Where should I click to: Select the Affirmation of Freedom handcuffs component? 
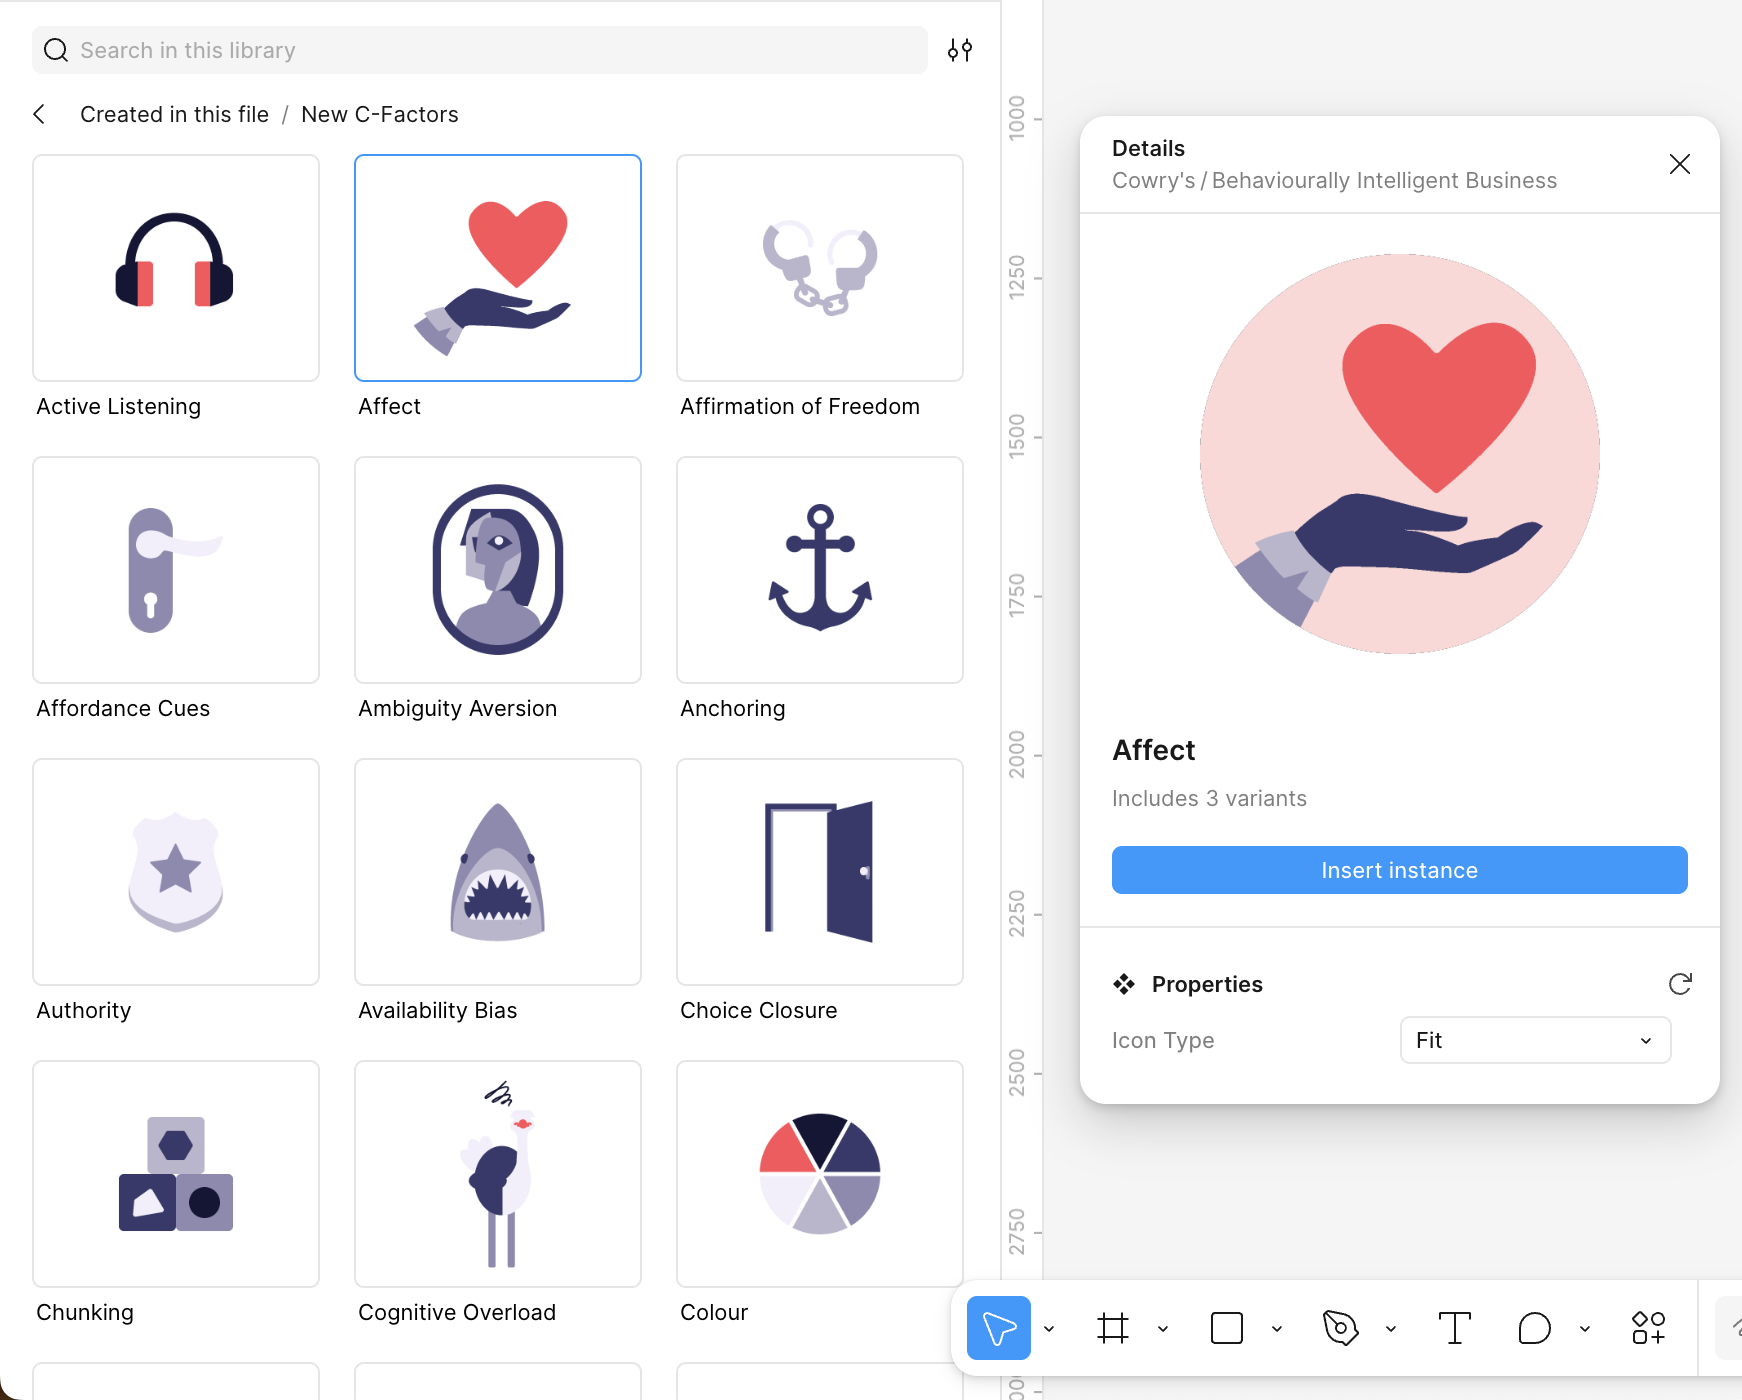820,268
